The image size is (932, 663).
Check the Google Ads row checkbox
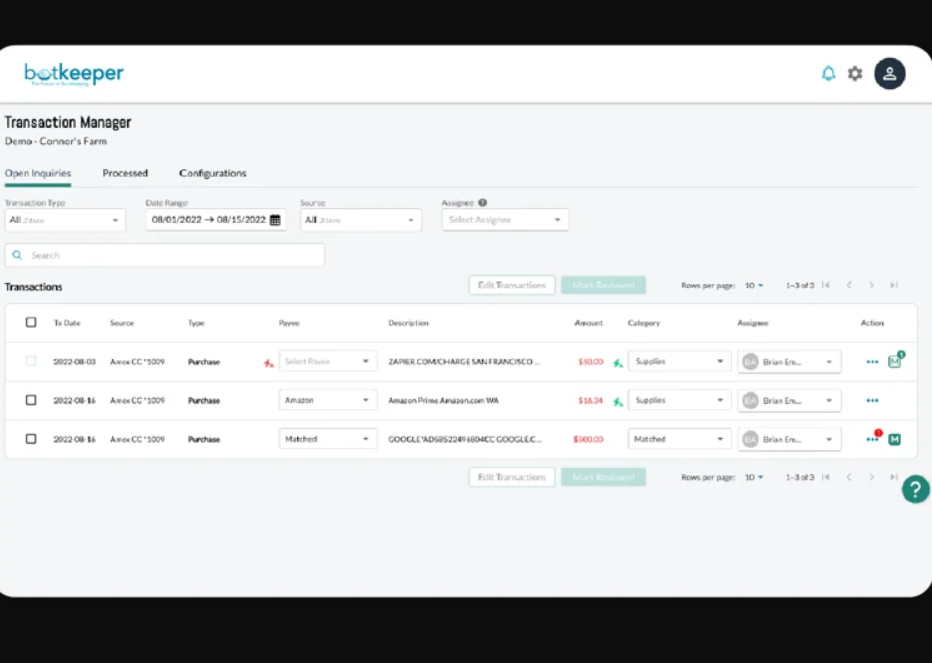click(x=31, y=439)
